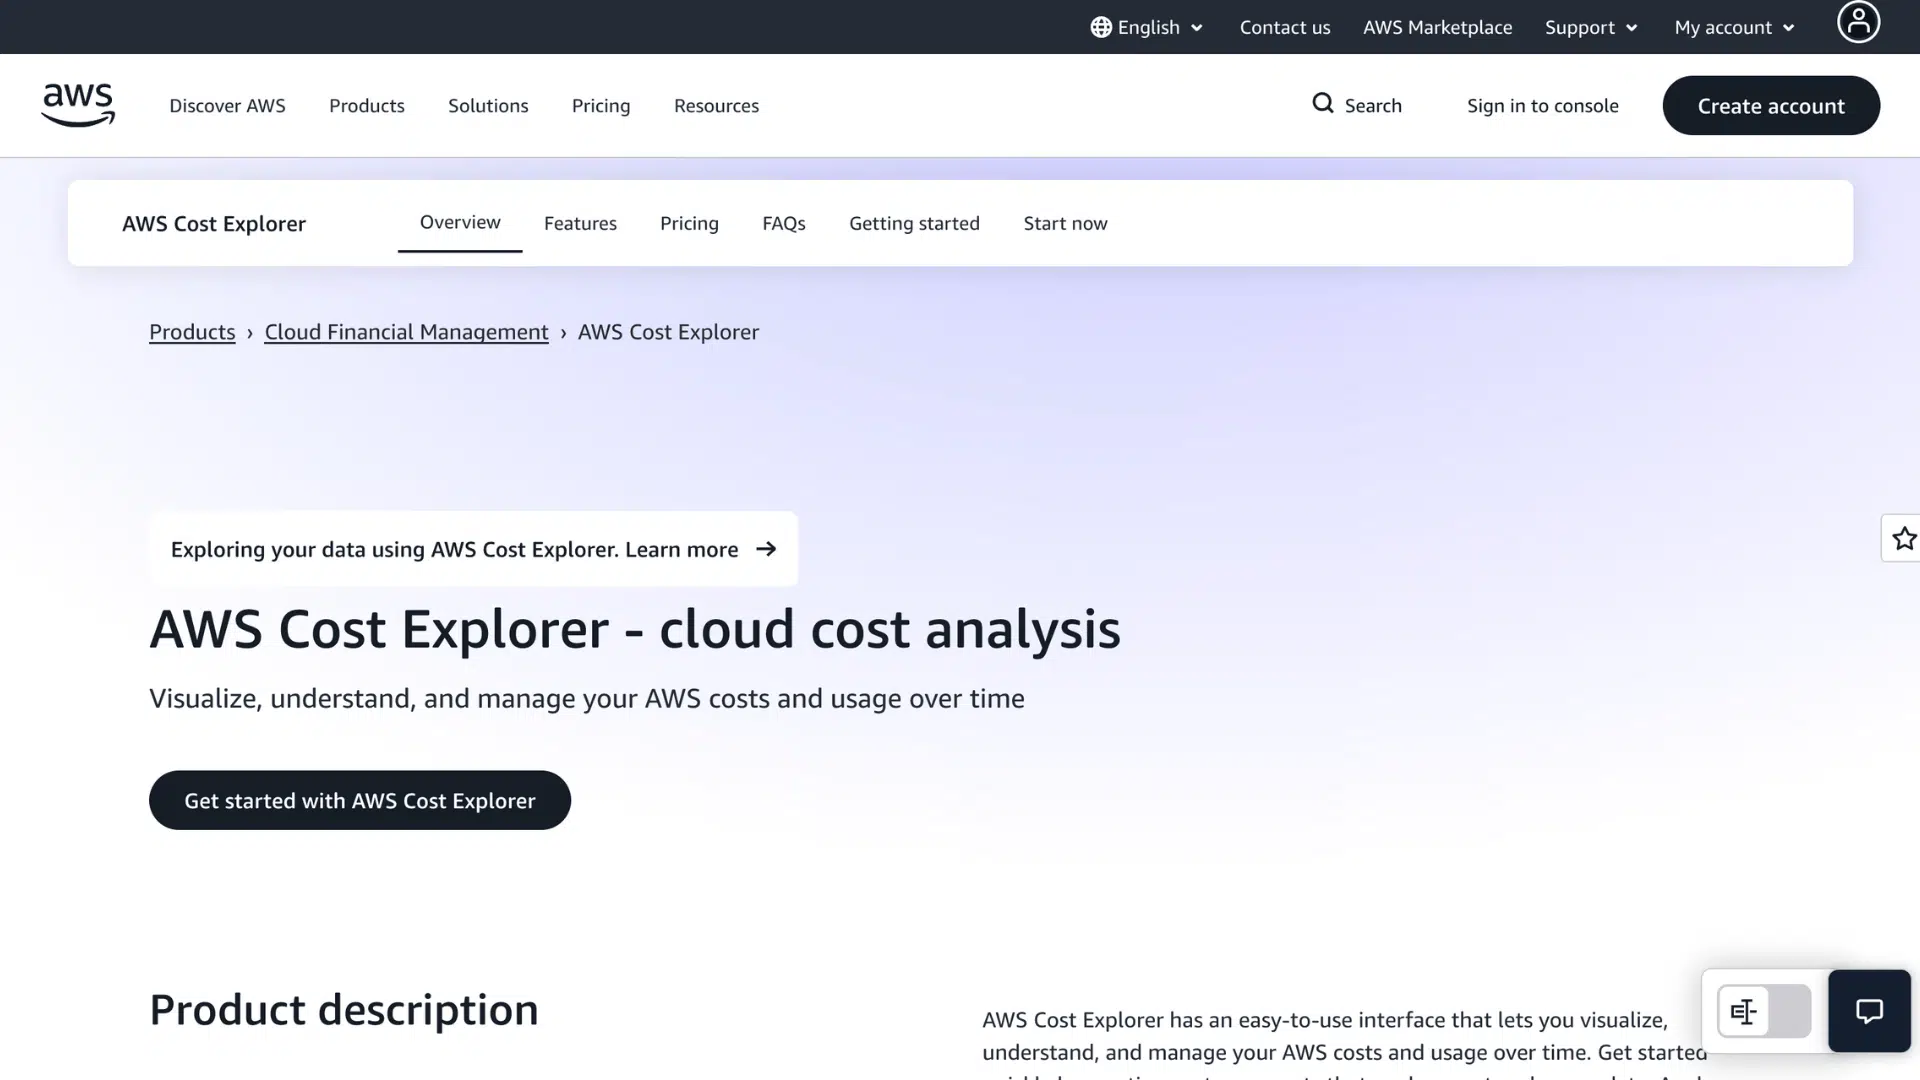Open the Getting started tab
The width and height of the screenshot is (1920, 1080).
pyautogui.click(x=914, y=223)
